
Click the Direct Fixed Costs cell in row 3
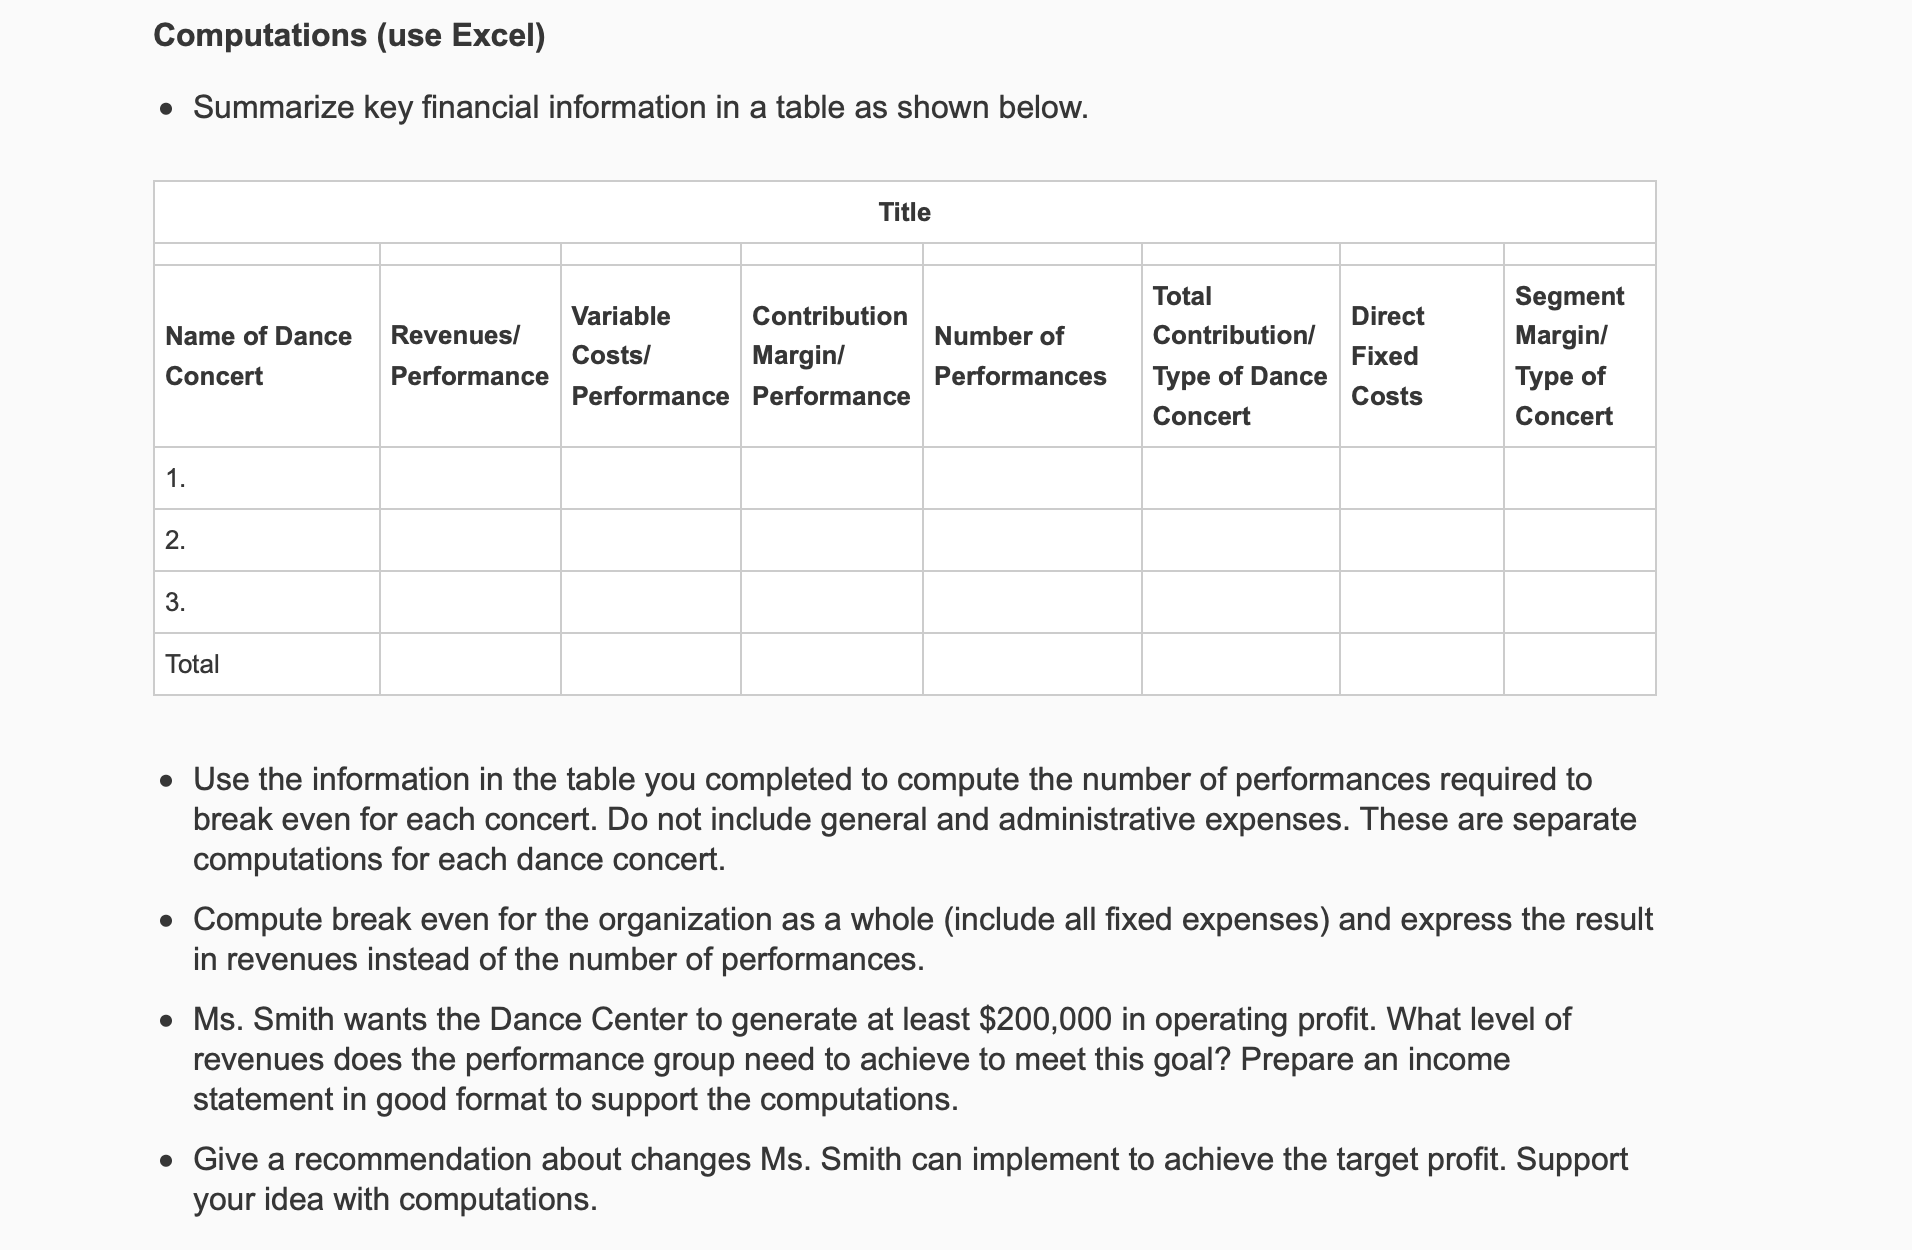pos(1421,602)
